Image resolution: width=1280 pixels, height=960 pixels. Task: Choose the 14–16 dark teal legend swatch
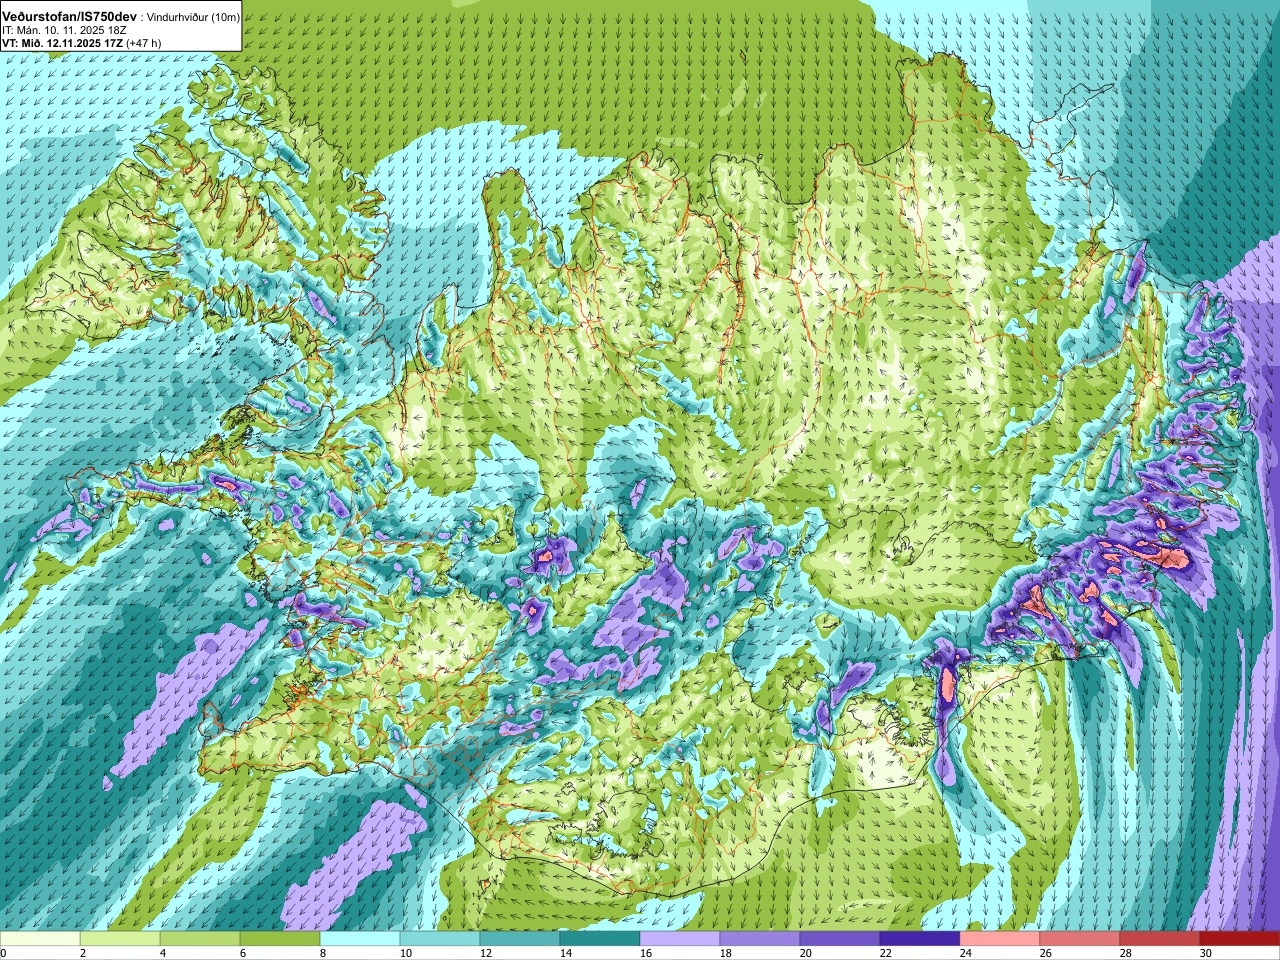(x=600, y=939)
